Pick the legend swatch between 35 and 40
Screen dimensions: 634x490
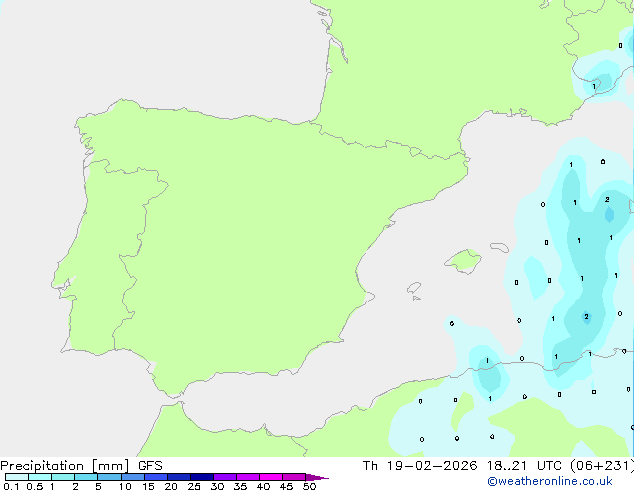click(x=248, y=477)
